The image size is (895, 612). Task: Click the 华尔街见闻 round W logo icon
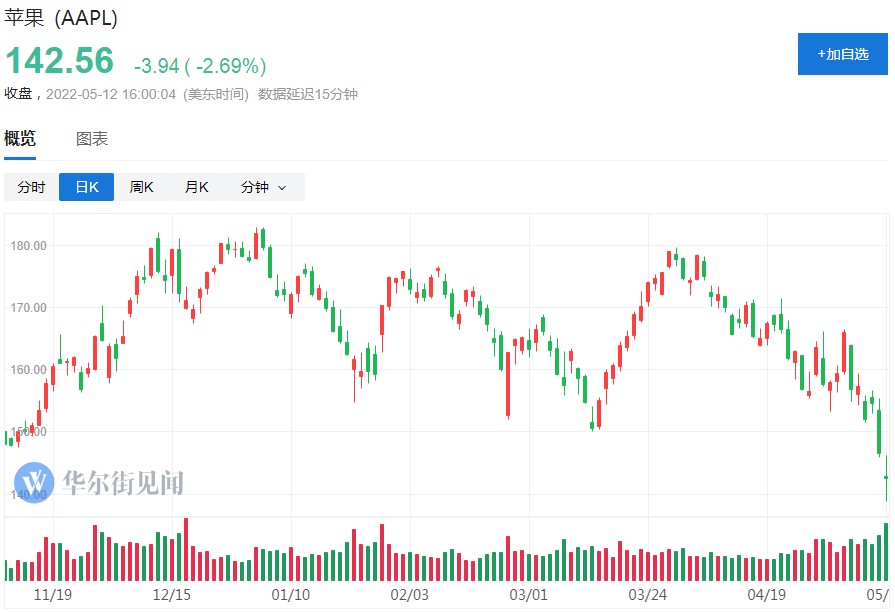click(x=34, y=482)
